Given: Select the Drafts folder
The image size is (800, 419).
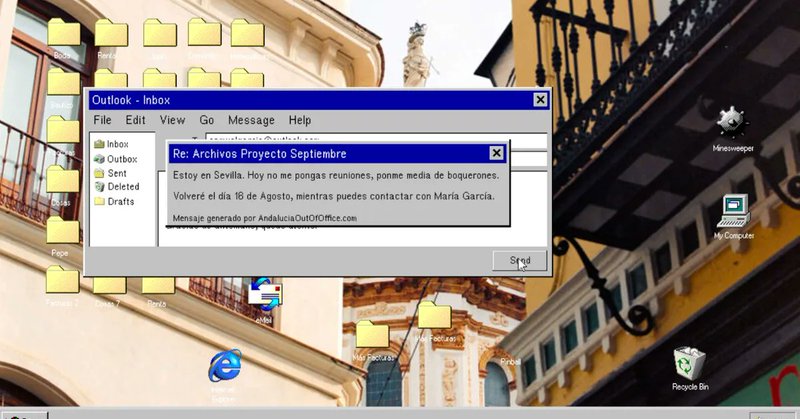Looking at the screenshot, I should click(114, 202).
